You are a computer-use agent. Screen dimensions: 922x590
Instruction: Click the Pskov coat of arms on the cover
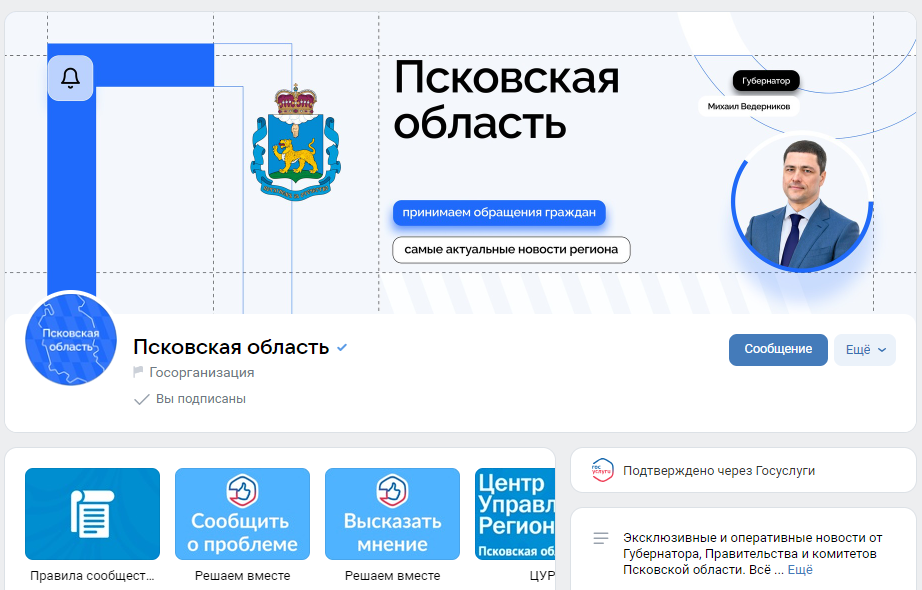(296, 142)
